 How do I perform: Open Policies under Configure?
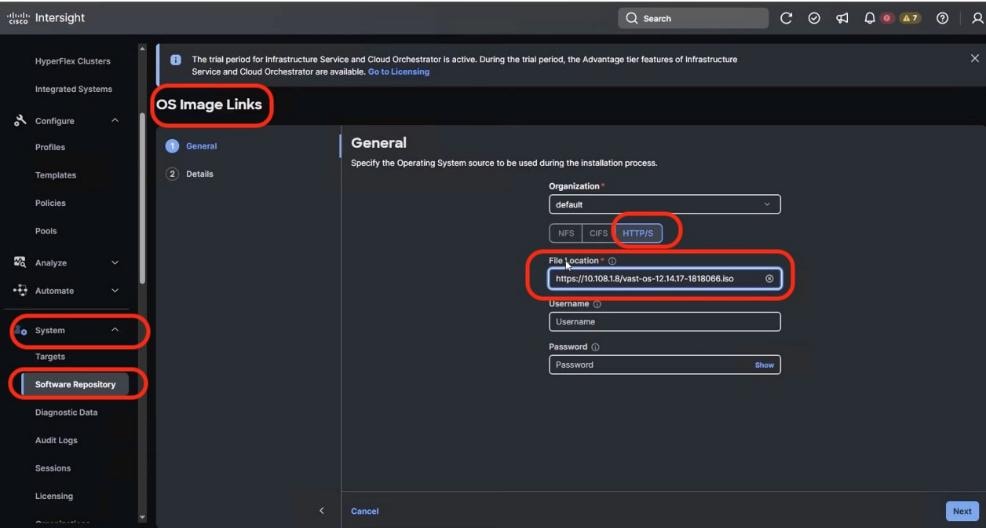50,203
